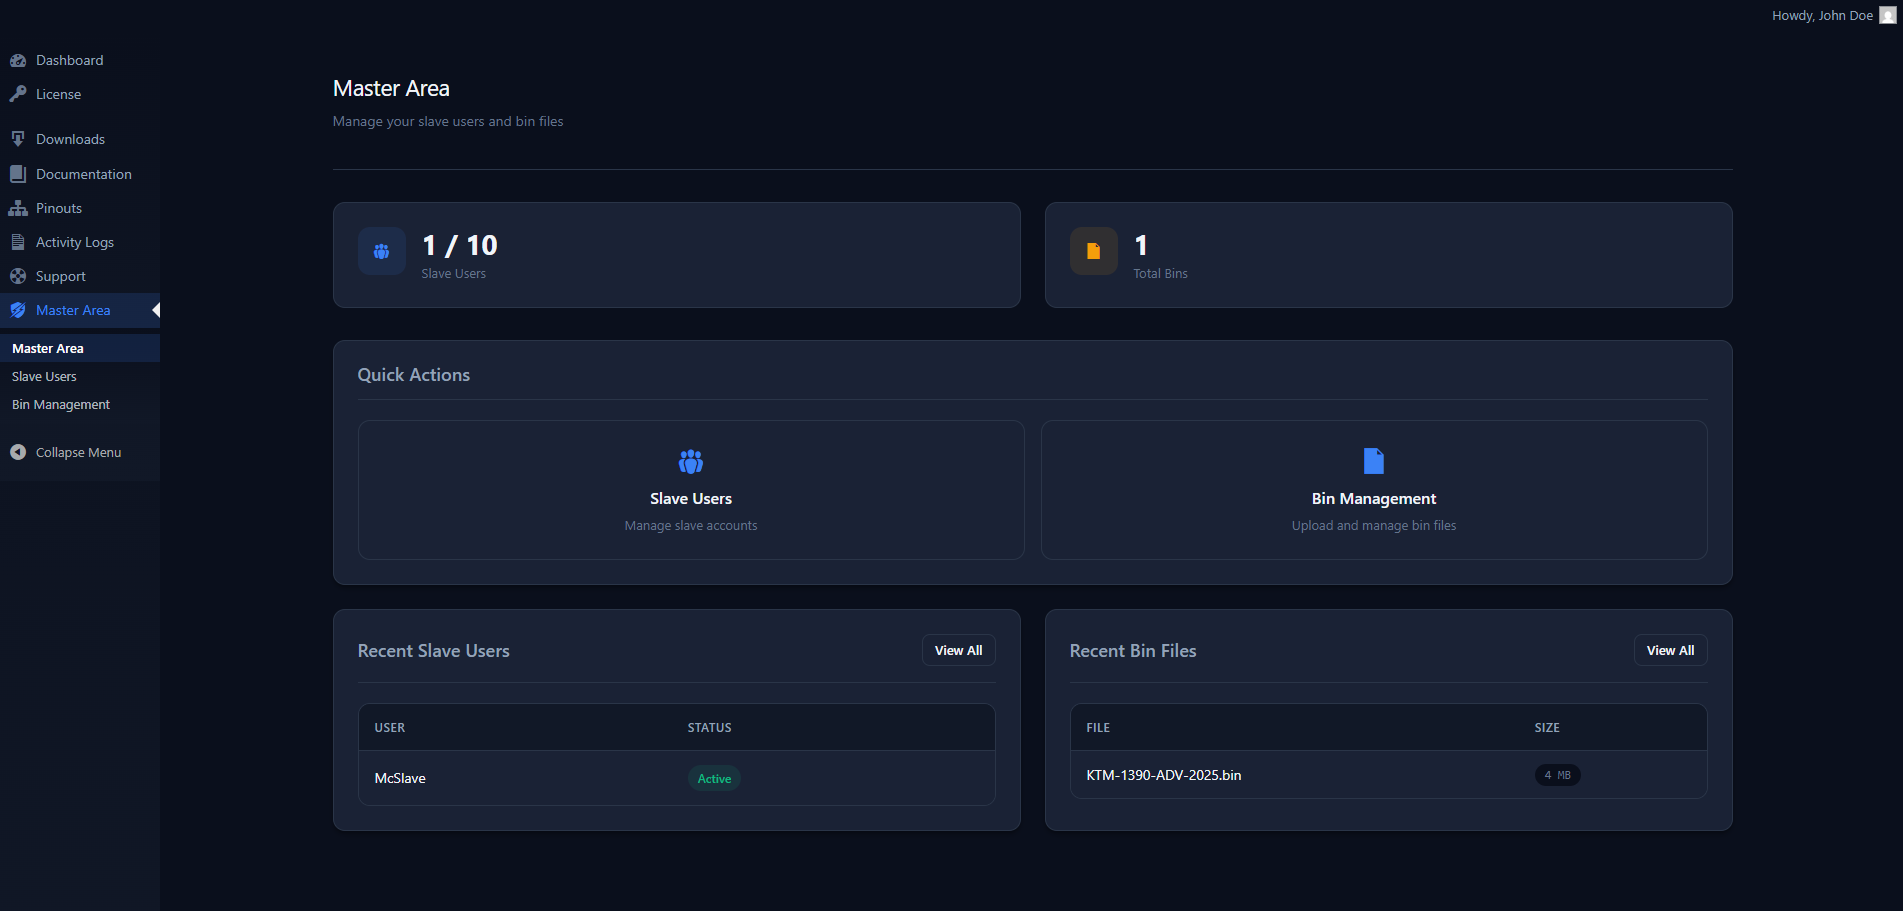Go to the License page
This screenshot has height=911, width=1903.
click(x=80, y=94)
